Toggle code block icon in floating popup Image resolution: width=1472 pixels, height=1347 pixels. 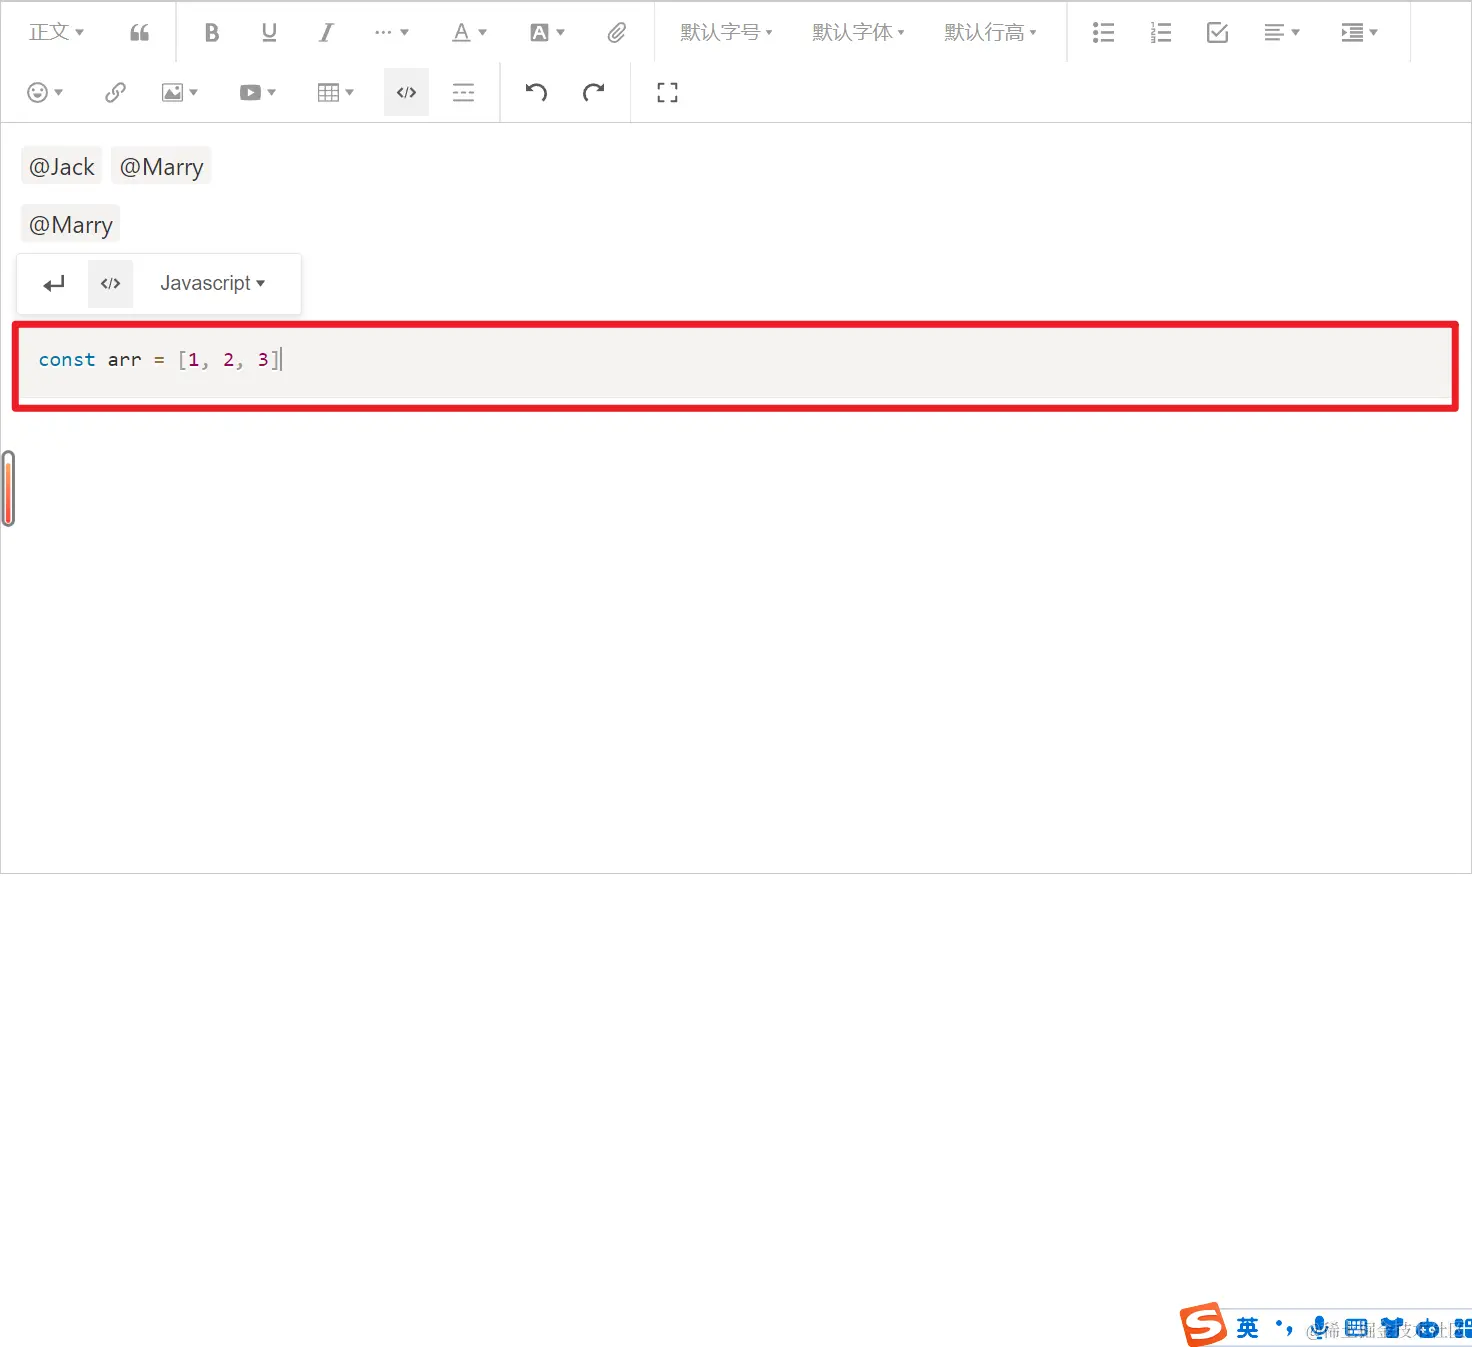[x=110, y=284]
